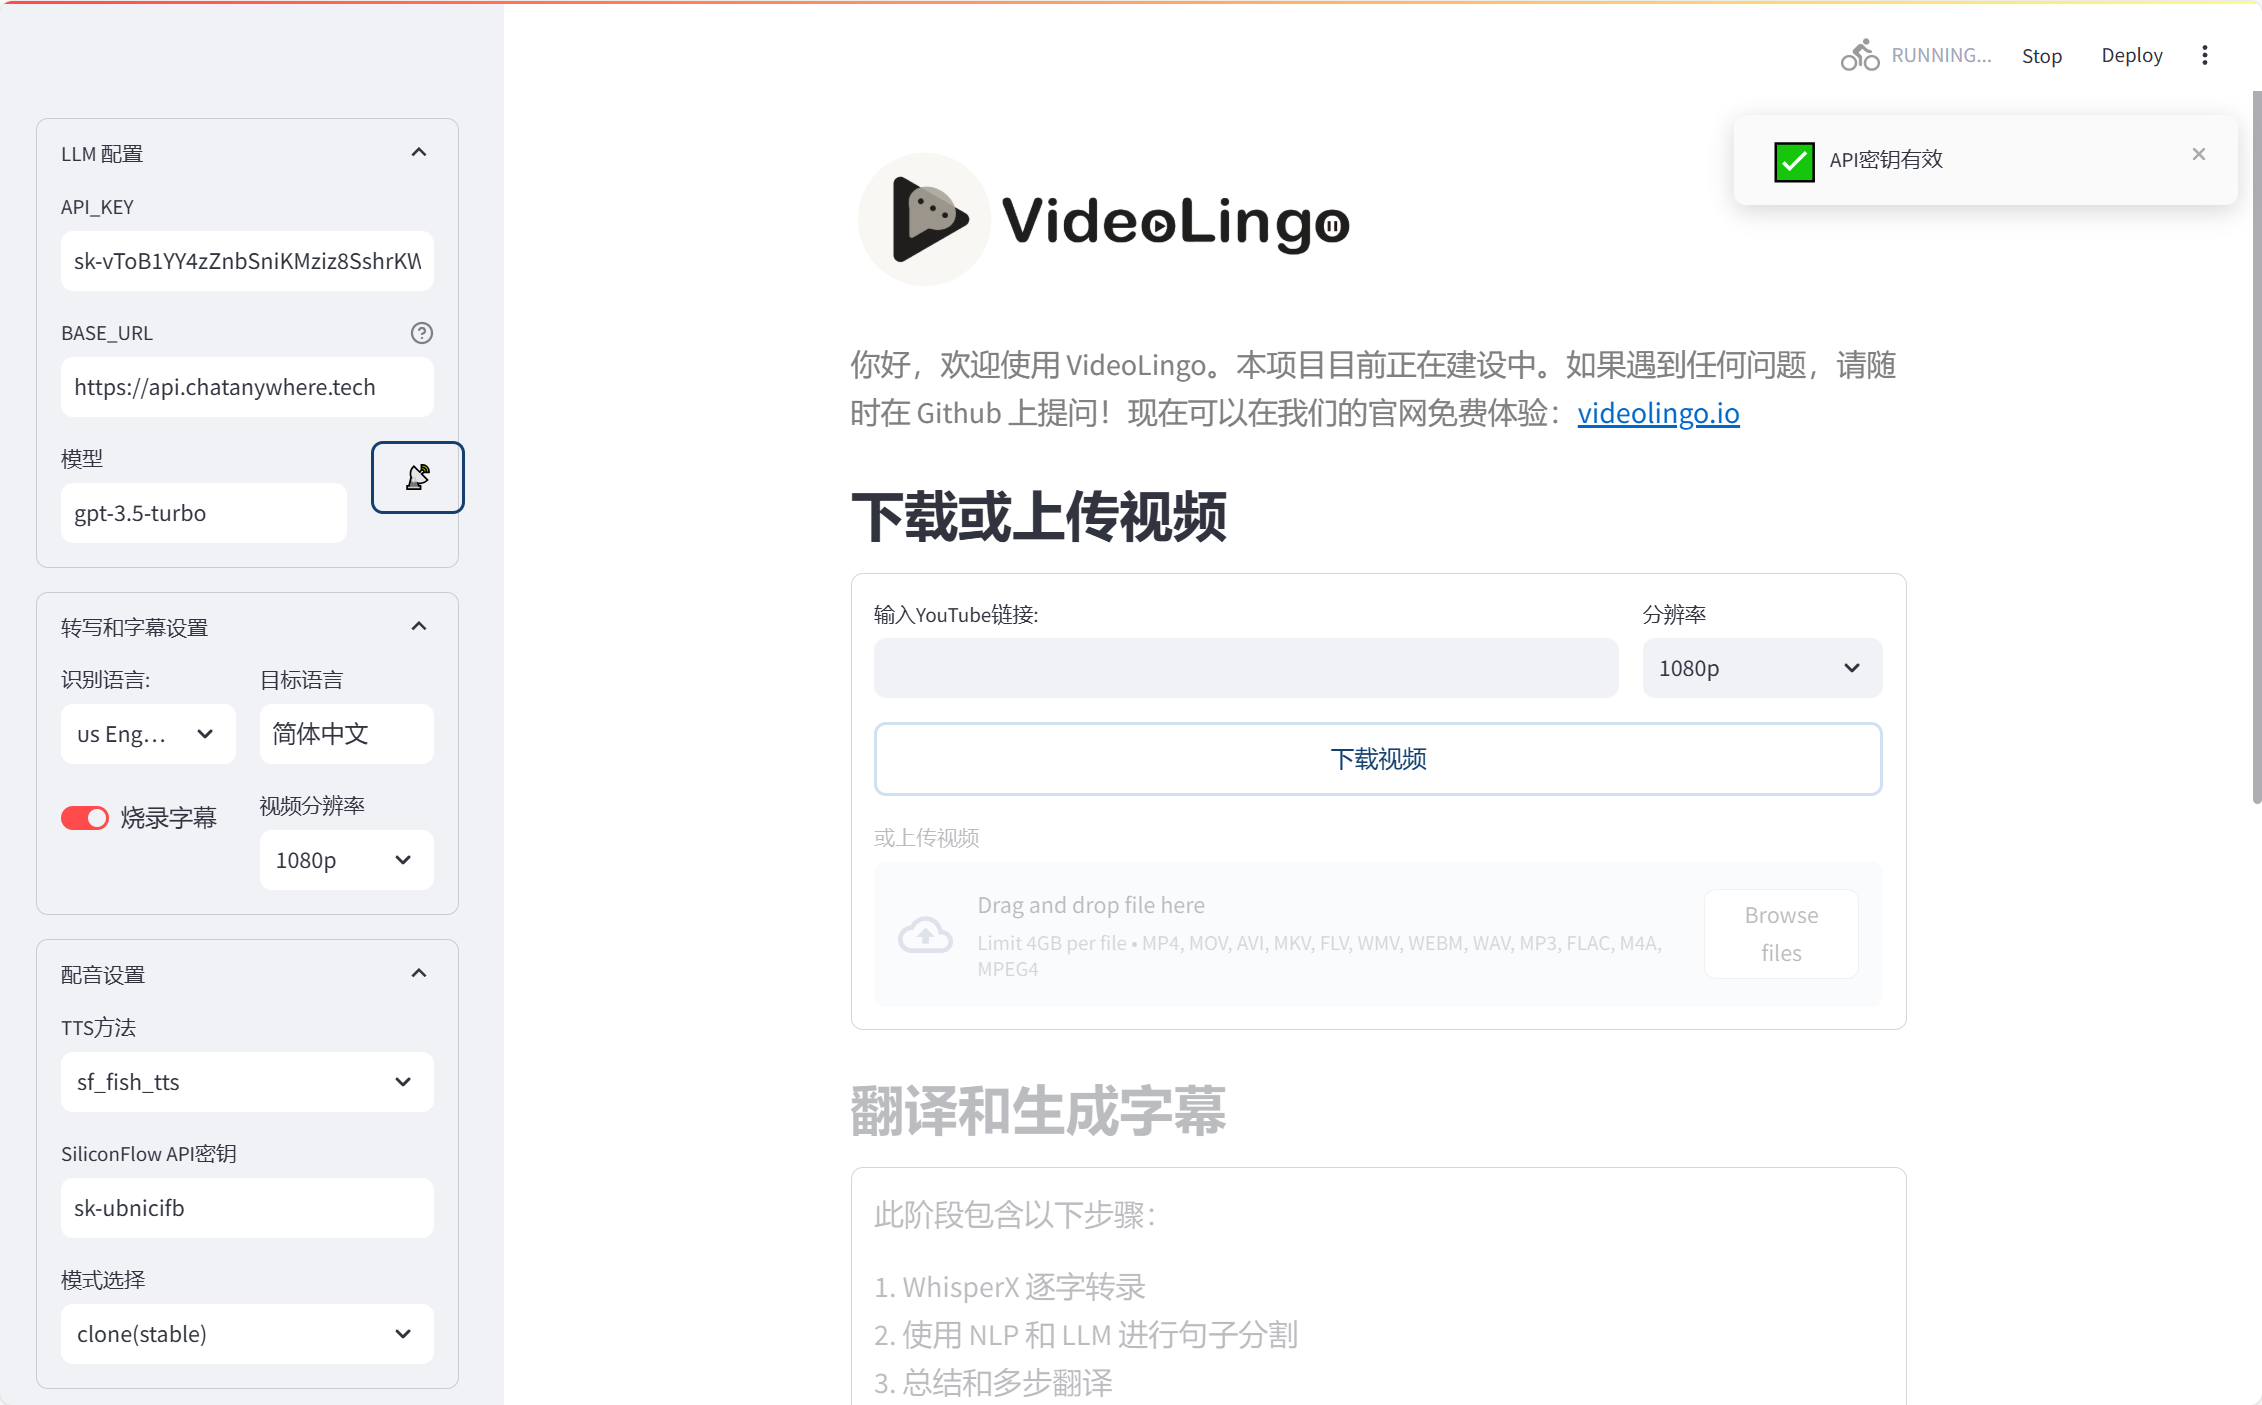Image resolution: width=2262 pixels, height=1405 pixels.
Task: Click the cloud upload icon
Action: tap(925, 935)
